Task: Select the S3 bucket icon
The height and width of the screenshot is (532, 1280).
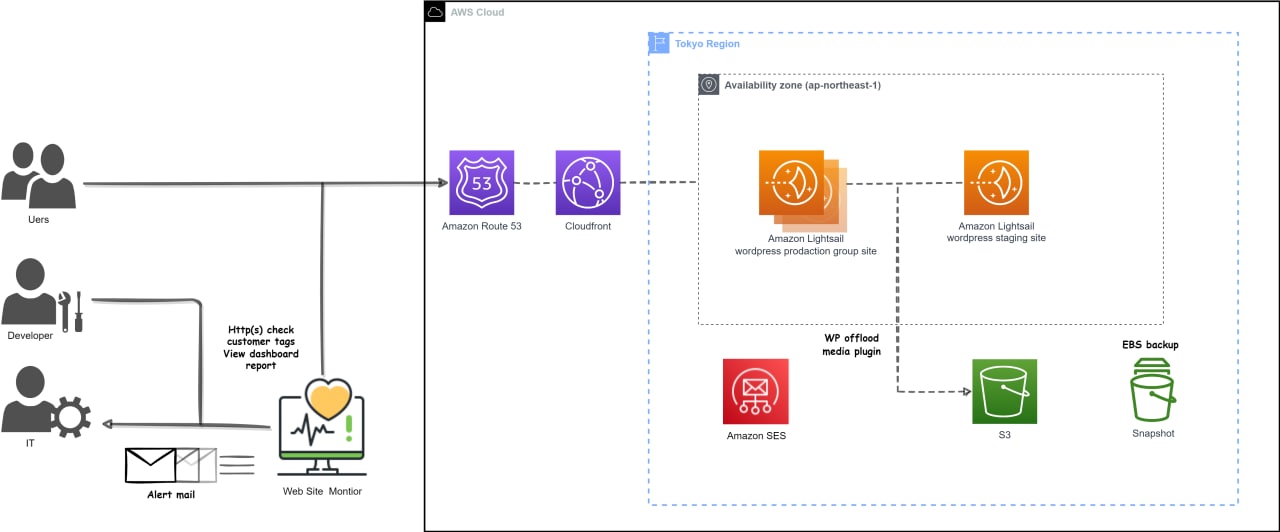Action: [x=1004, y=392]
